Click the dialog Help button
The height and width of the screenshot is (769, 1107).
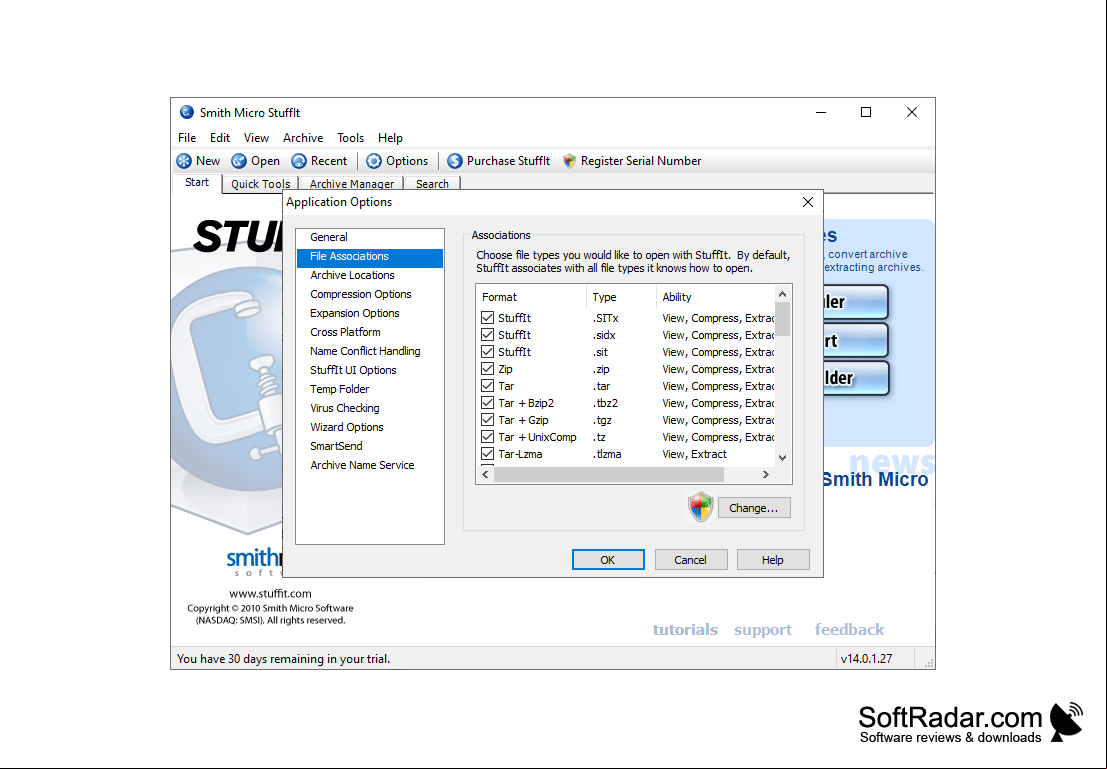click(x=772, y=560)
